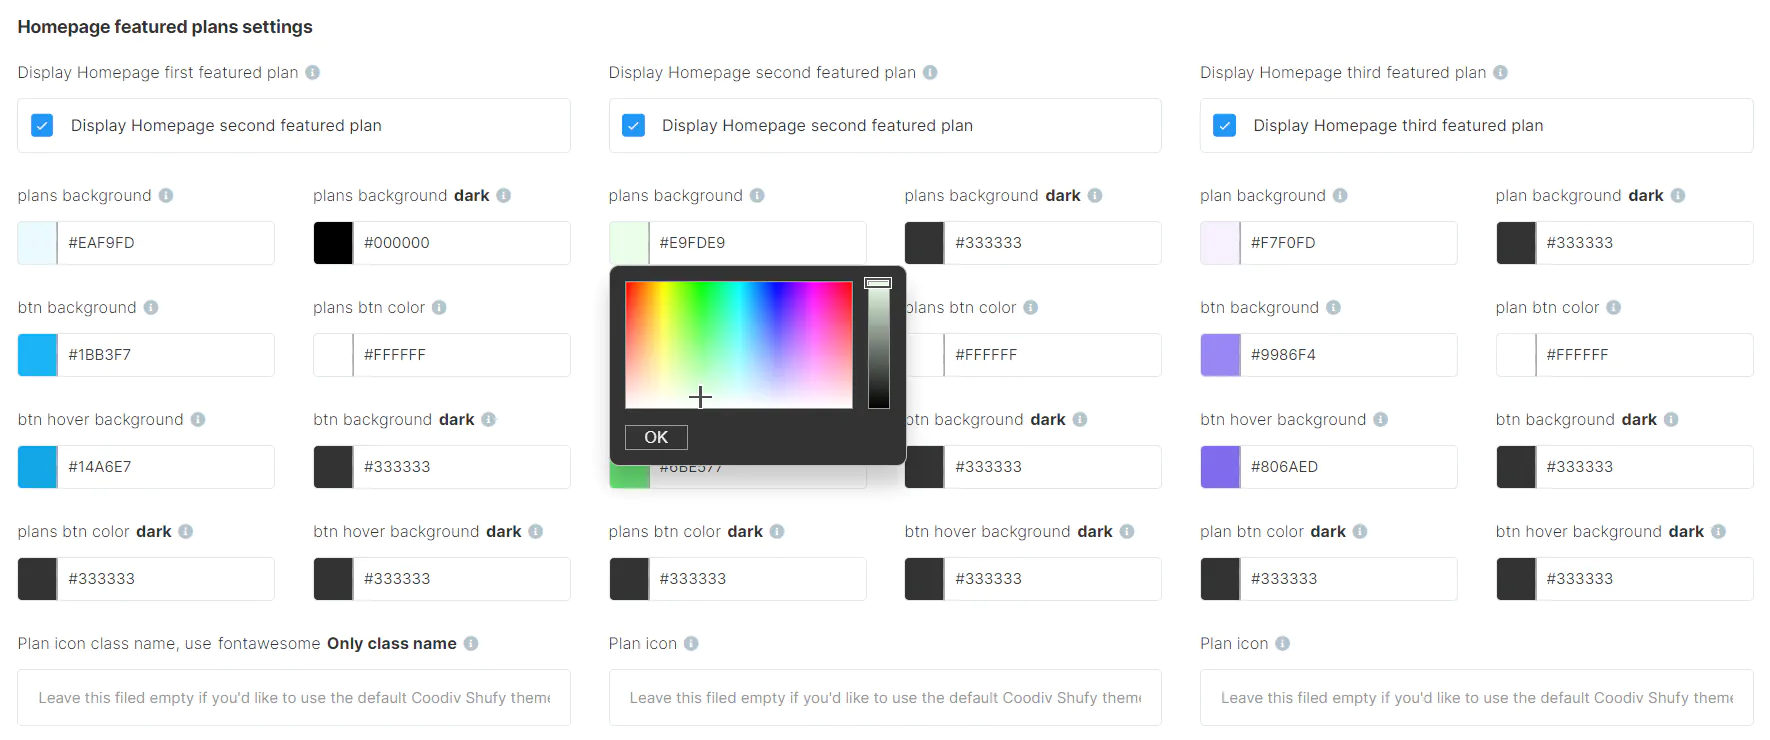Pick a color in the color picker's hue field
Screen dimensions: 1770x740
[x=738, y=345]
